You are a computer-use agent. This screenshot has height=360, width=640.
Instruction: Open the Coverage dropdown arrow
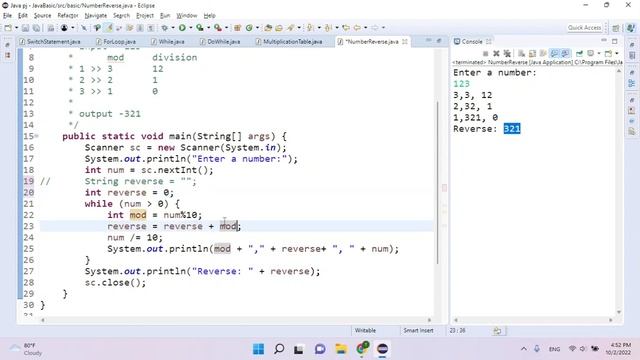(x=209, y=28)
